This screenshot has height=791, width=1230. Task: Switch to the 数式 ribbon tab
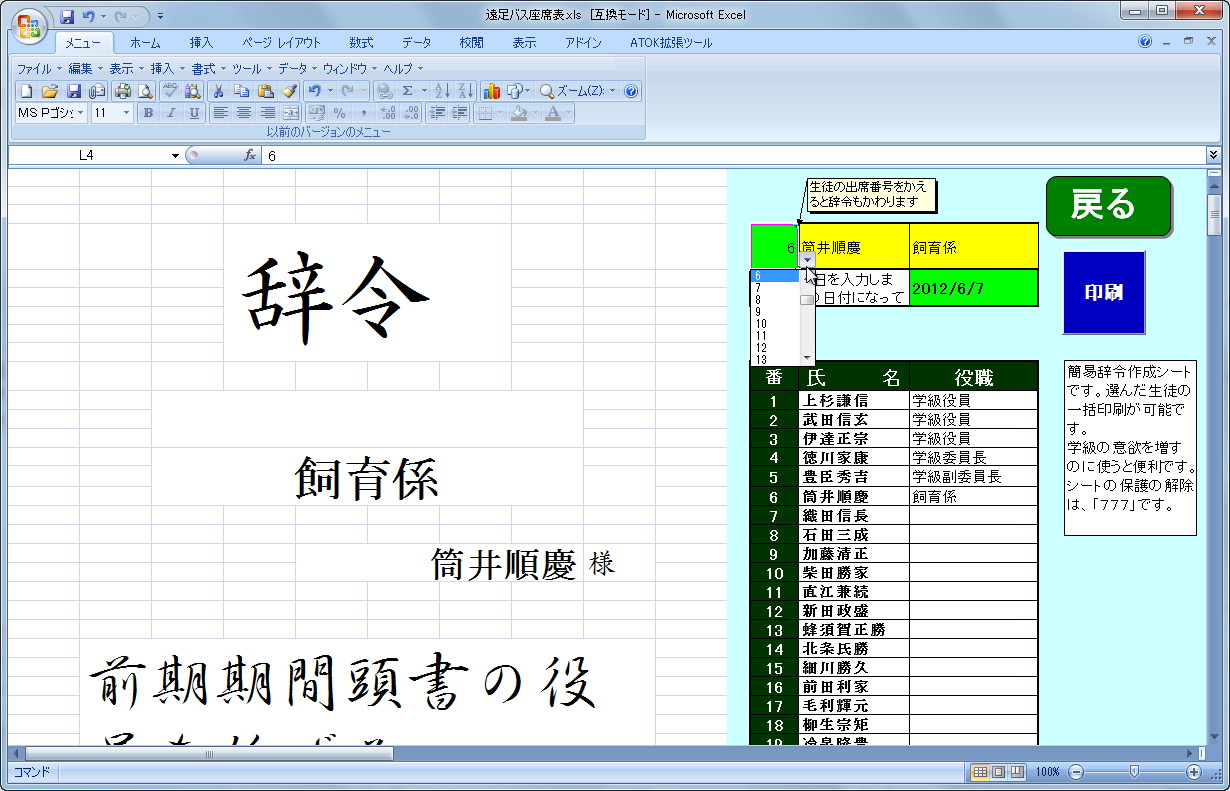point(359,42)
